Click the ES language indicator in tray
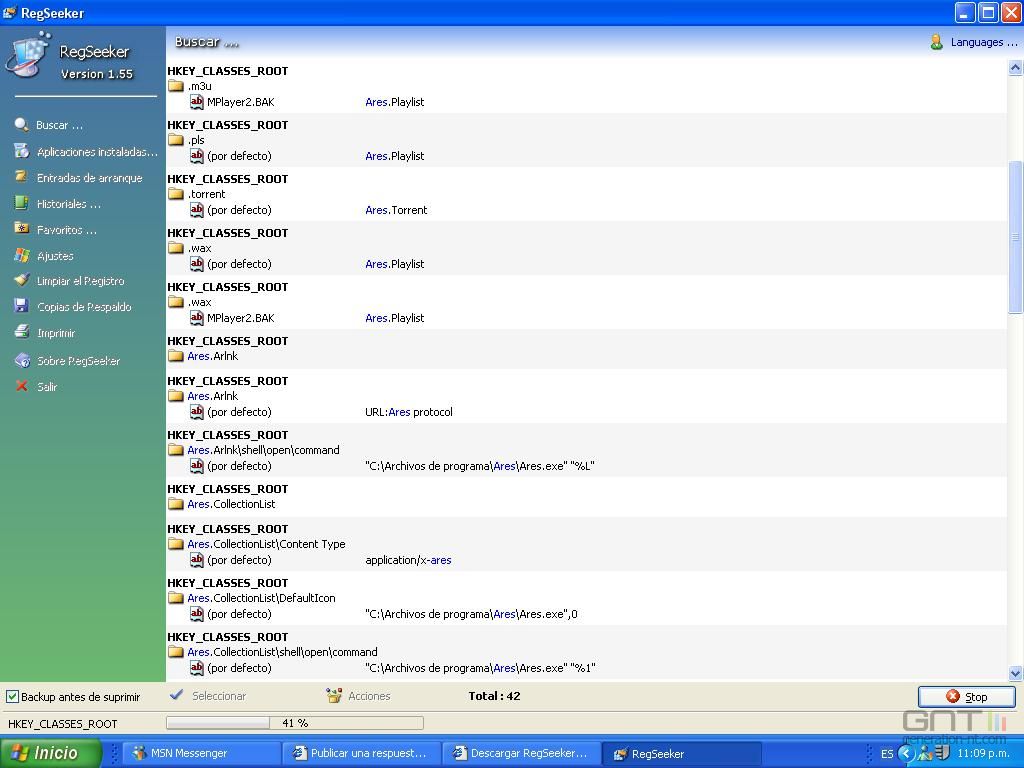1024x768 pixels. click(x=887, y=754)
